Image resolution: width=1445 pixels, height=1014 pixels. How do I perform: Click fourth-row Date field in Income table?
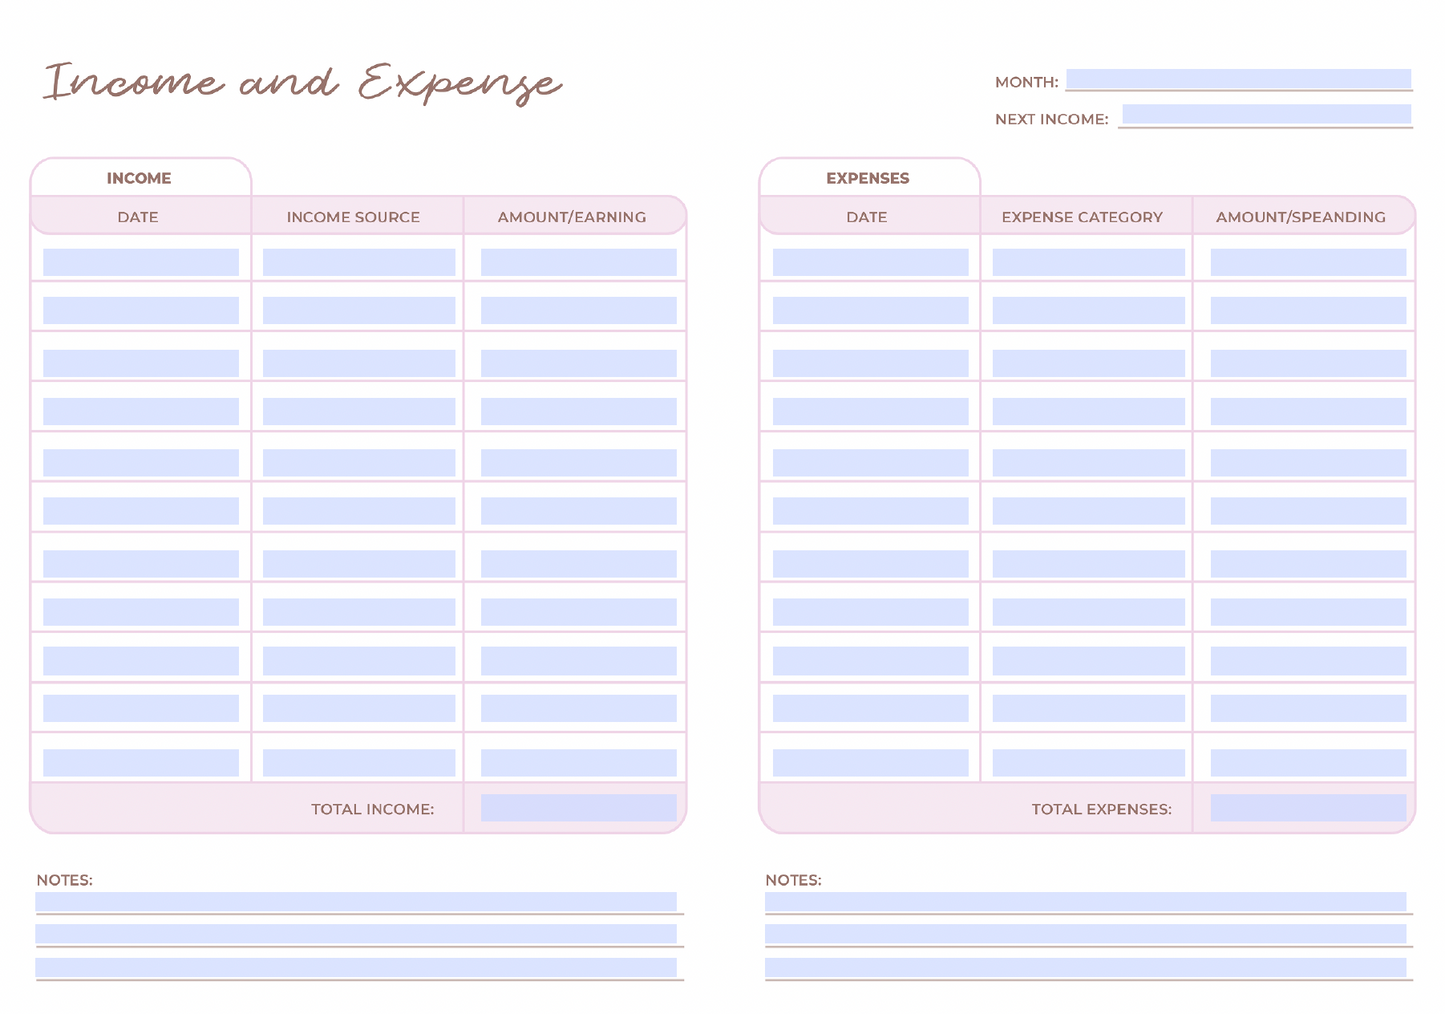click(x=141, y=411)
